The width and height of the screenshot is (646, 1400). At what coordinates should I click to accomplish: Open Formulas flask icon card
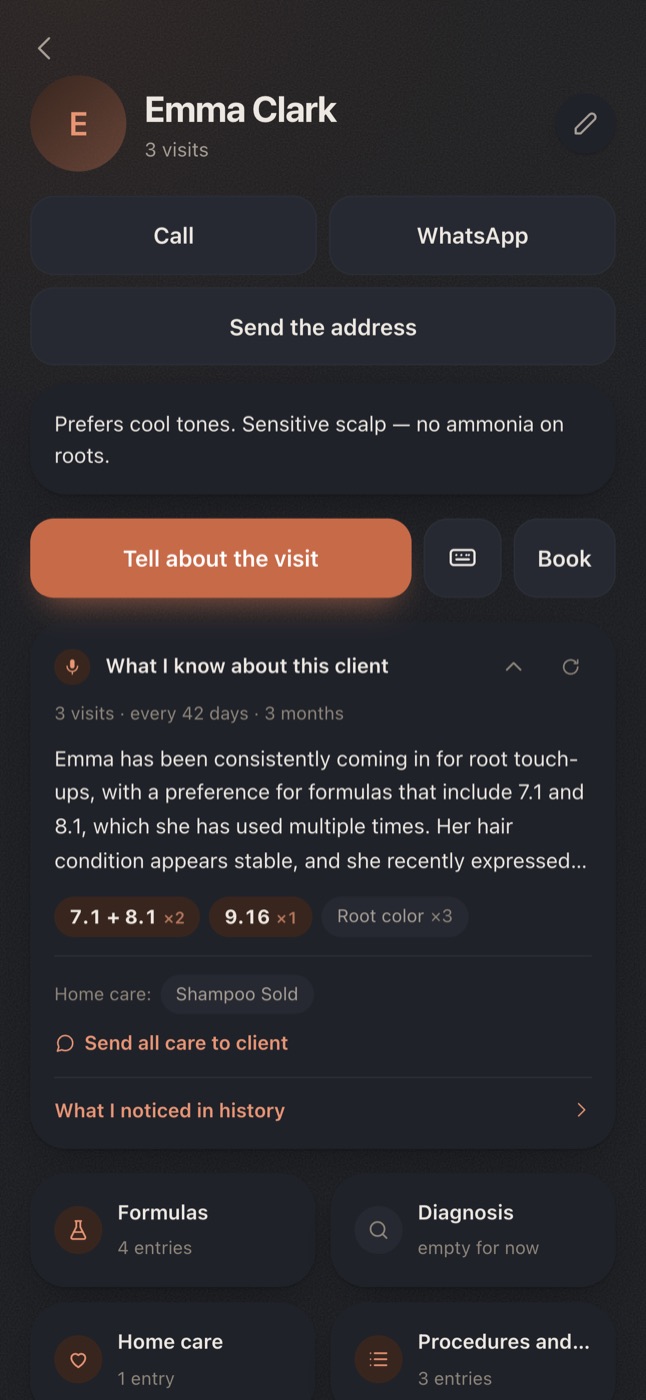coord(174,1230)
